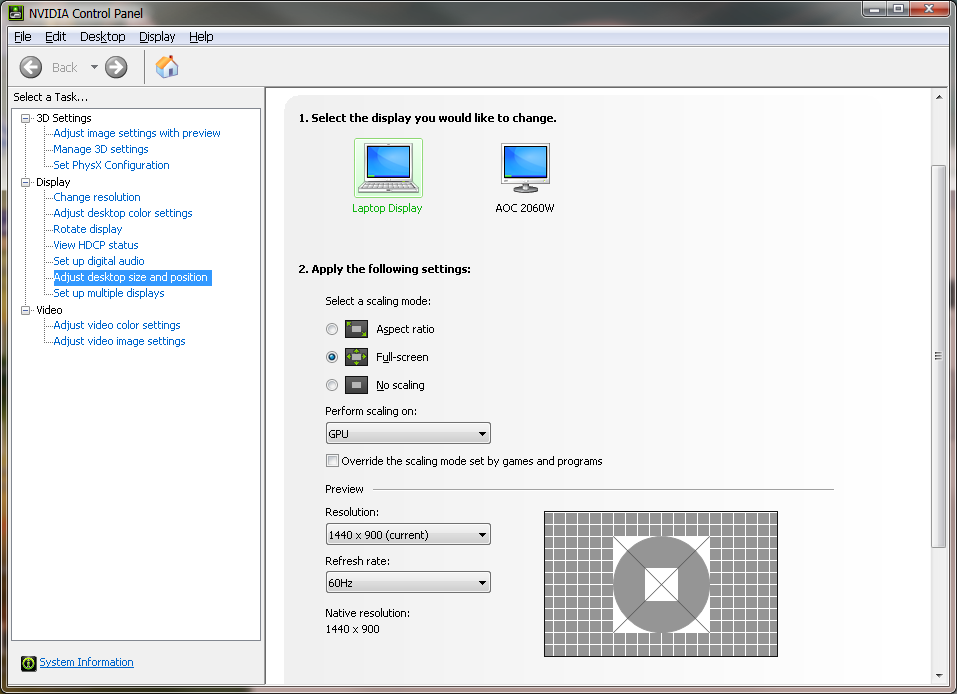Open the Display menu
This screenshot has height=694, width=957.
157,37
